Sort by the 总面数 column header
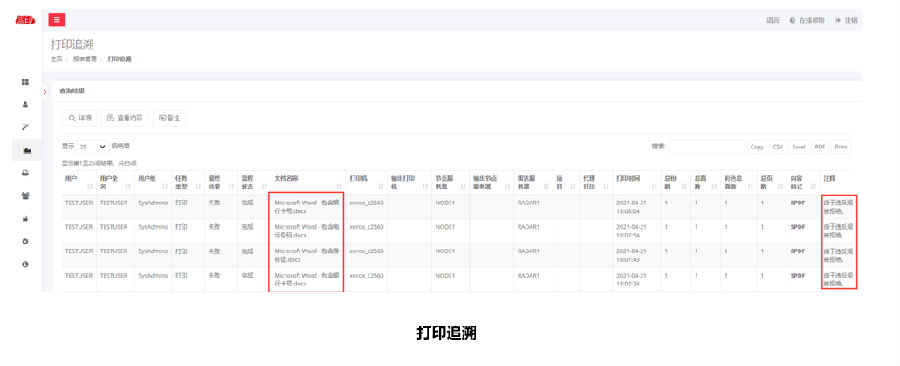900x366 pixels. [706, 182]
